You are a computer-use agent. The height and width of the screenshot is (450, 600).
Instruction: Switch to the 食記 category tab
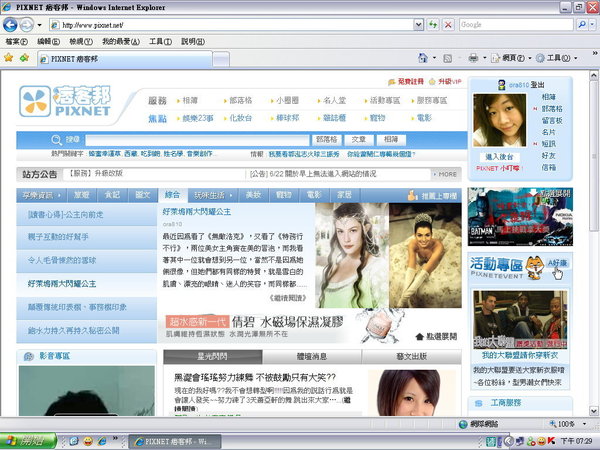pos(112,195)
